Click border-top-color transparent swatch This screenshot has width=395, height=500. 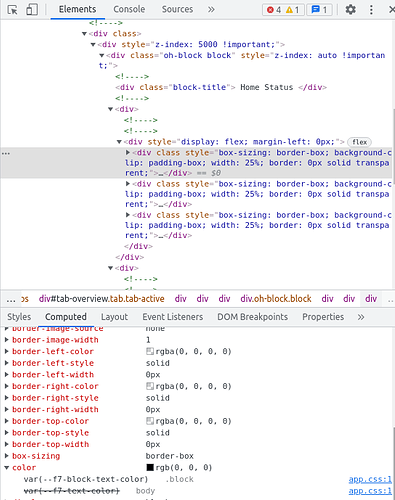[150, 421]
